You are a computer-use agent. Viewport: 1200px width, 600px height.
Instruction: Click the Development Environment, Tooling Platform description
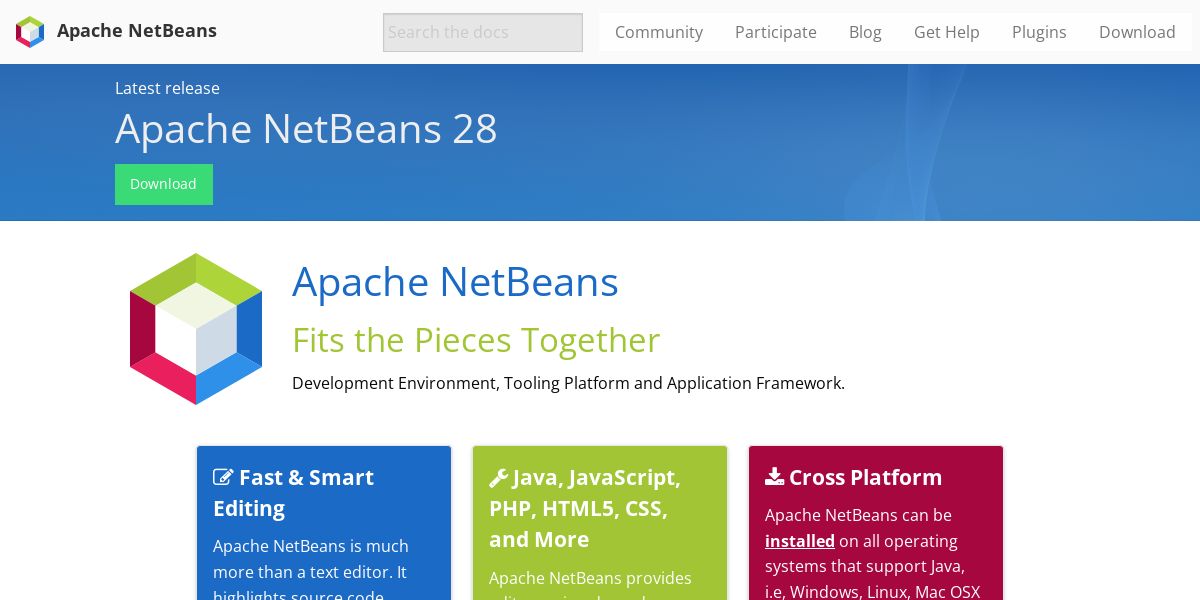coord(568,383)
